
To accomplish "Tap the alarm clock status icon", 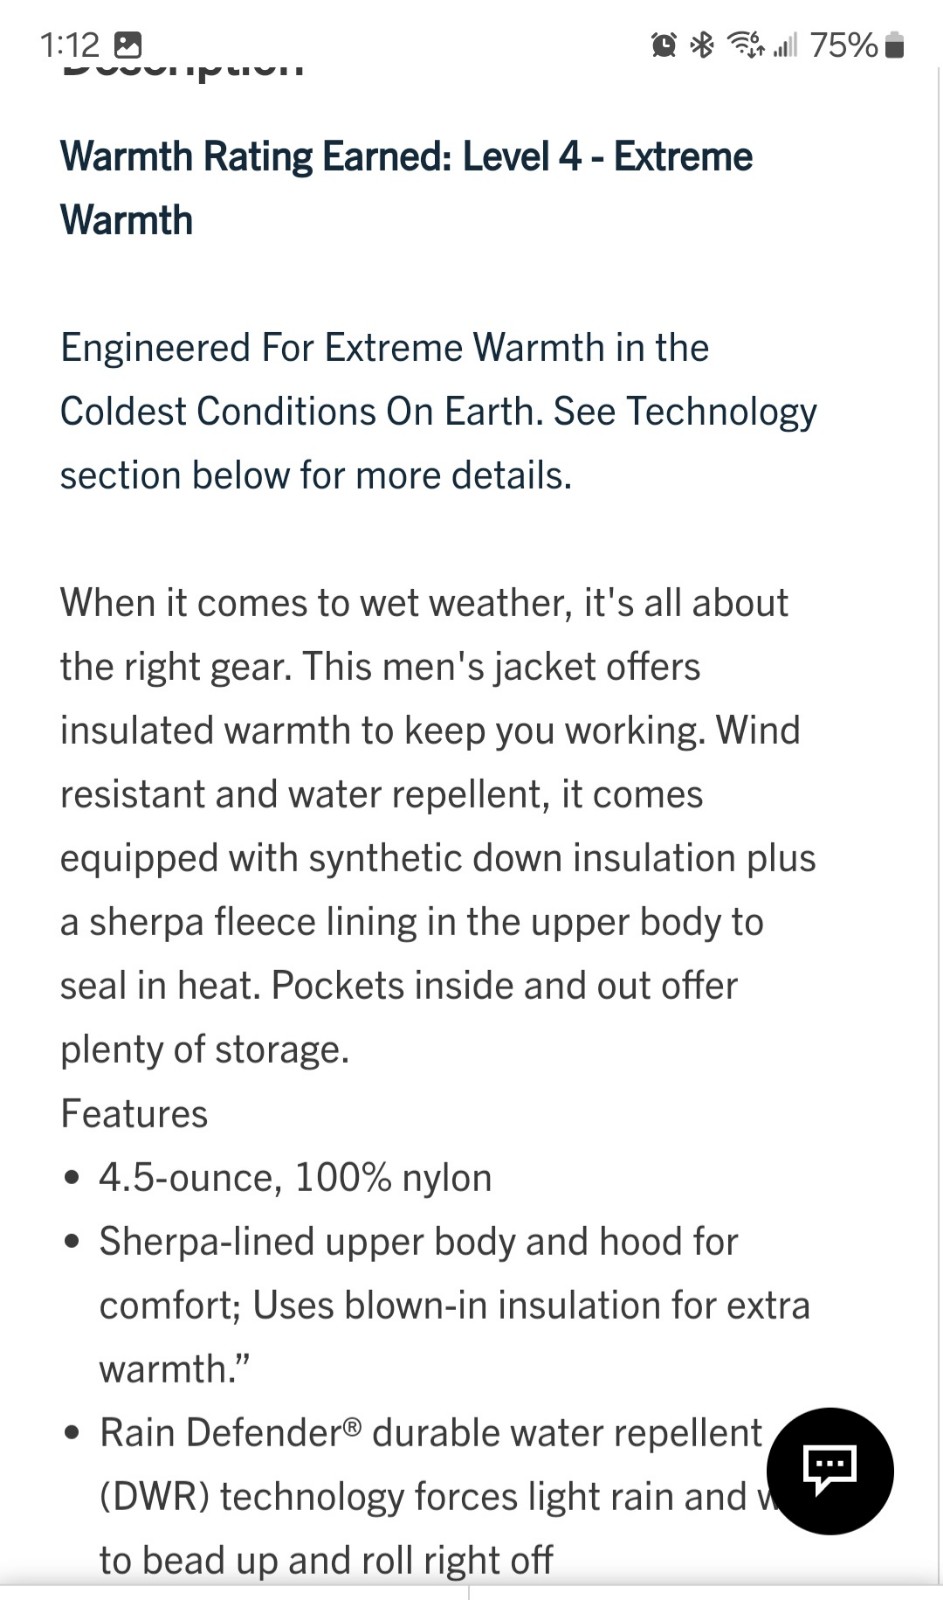I will [x=664, y=45].
